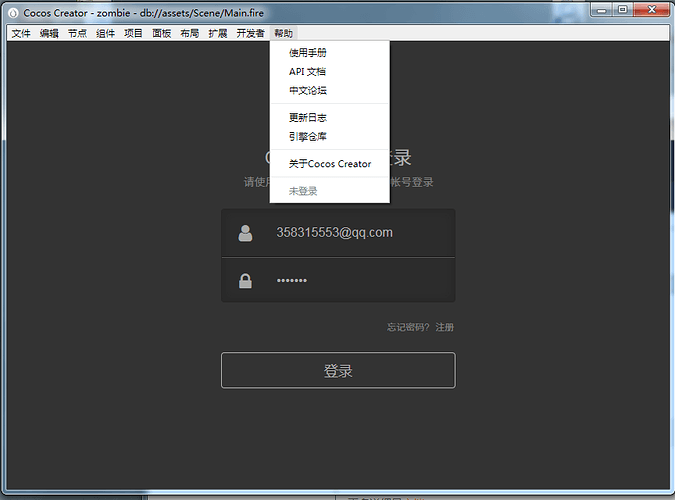Click the 注册 link
The width and height of the screenshot is (675, 500).
point(445,327)
